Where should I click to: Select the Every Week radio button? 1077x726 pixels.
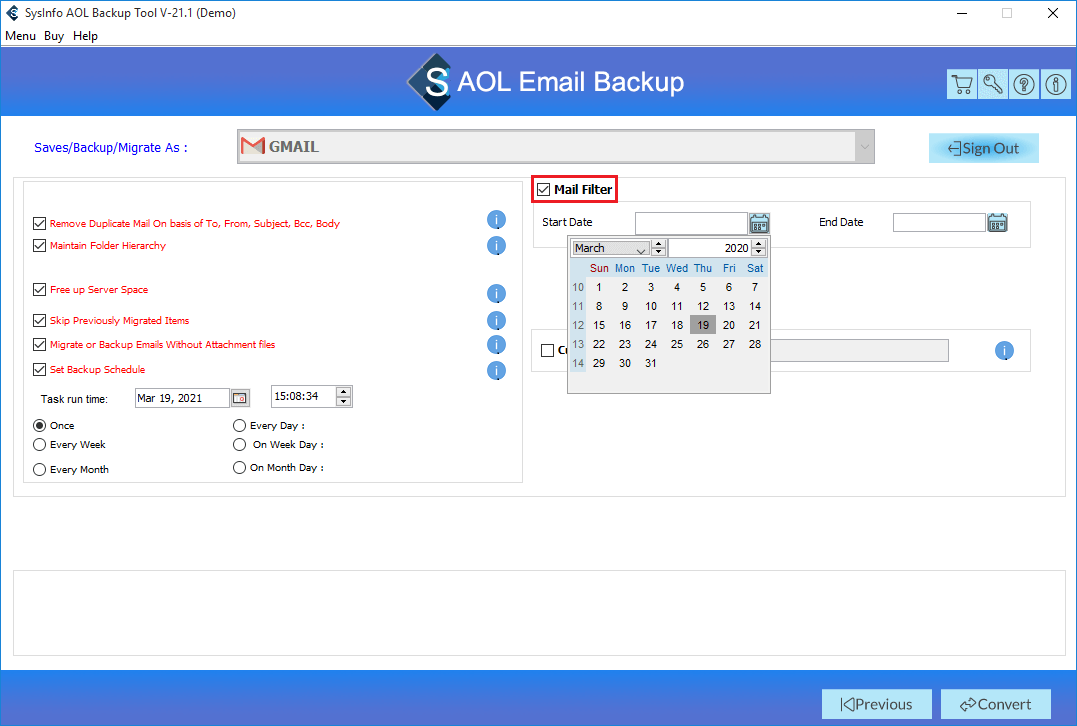[40, 444]
